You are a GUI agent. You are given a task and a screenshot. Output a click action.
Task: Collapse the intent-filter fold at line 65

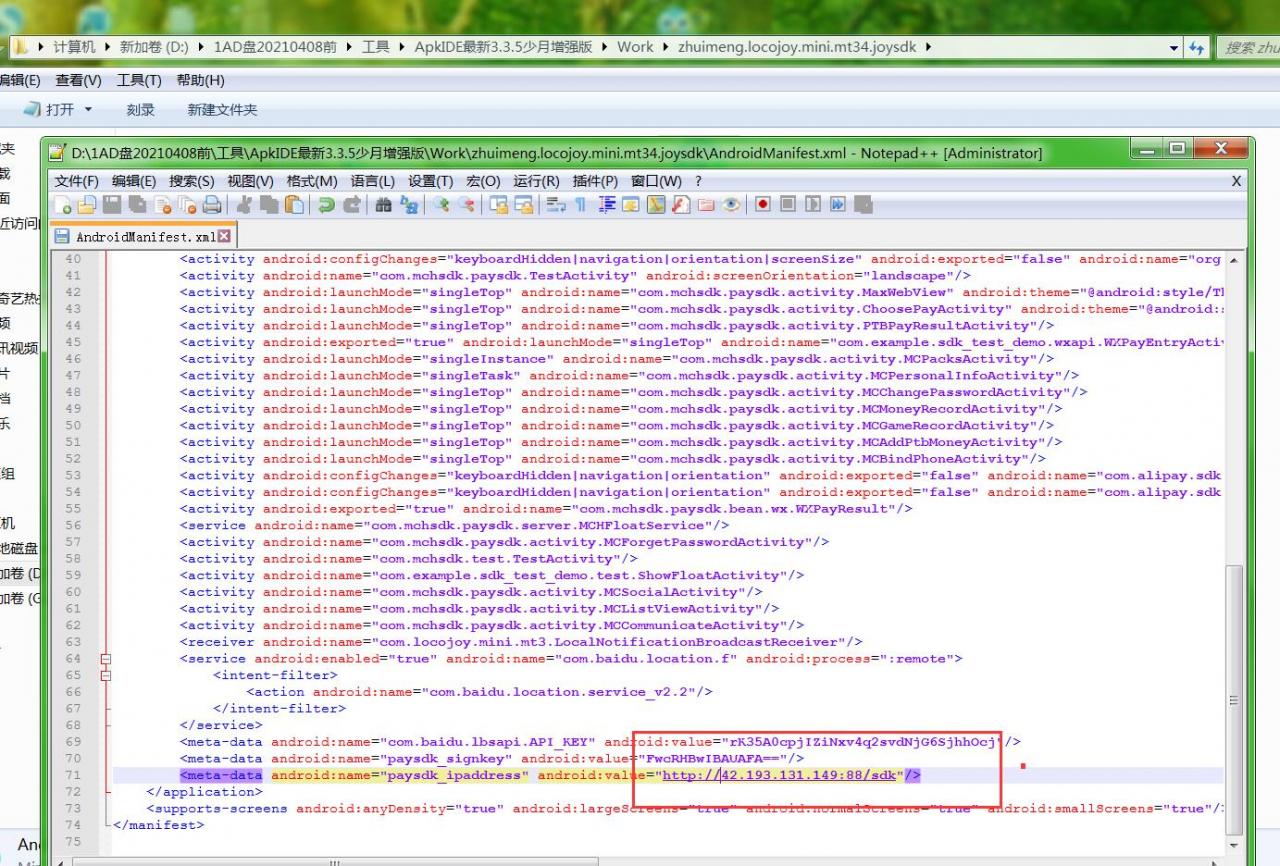[x=106, y=676]
